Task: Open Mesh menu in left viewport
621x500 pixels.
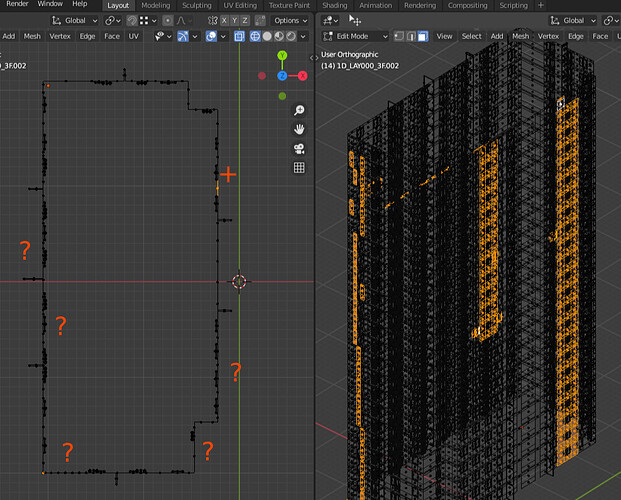Action: click(32, 36)
